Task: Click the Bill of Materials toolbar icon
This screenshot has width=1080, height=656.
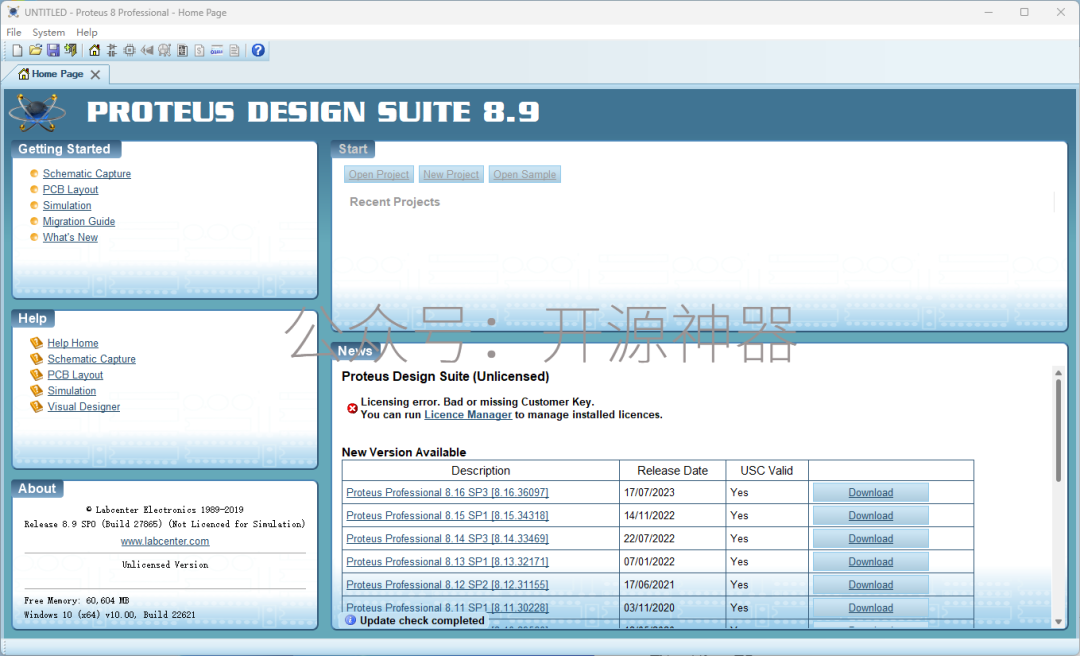Action: (x=200, y=50)
